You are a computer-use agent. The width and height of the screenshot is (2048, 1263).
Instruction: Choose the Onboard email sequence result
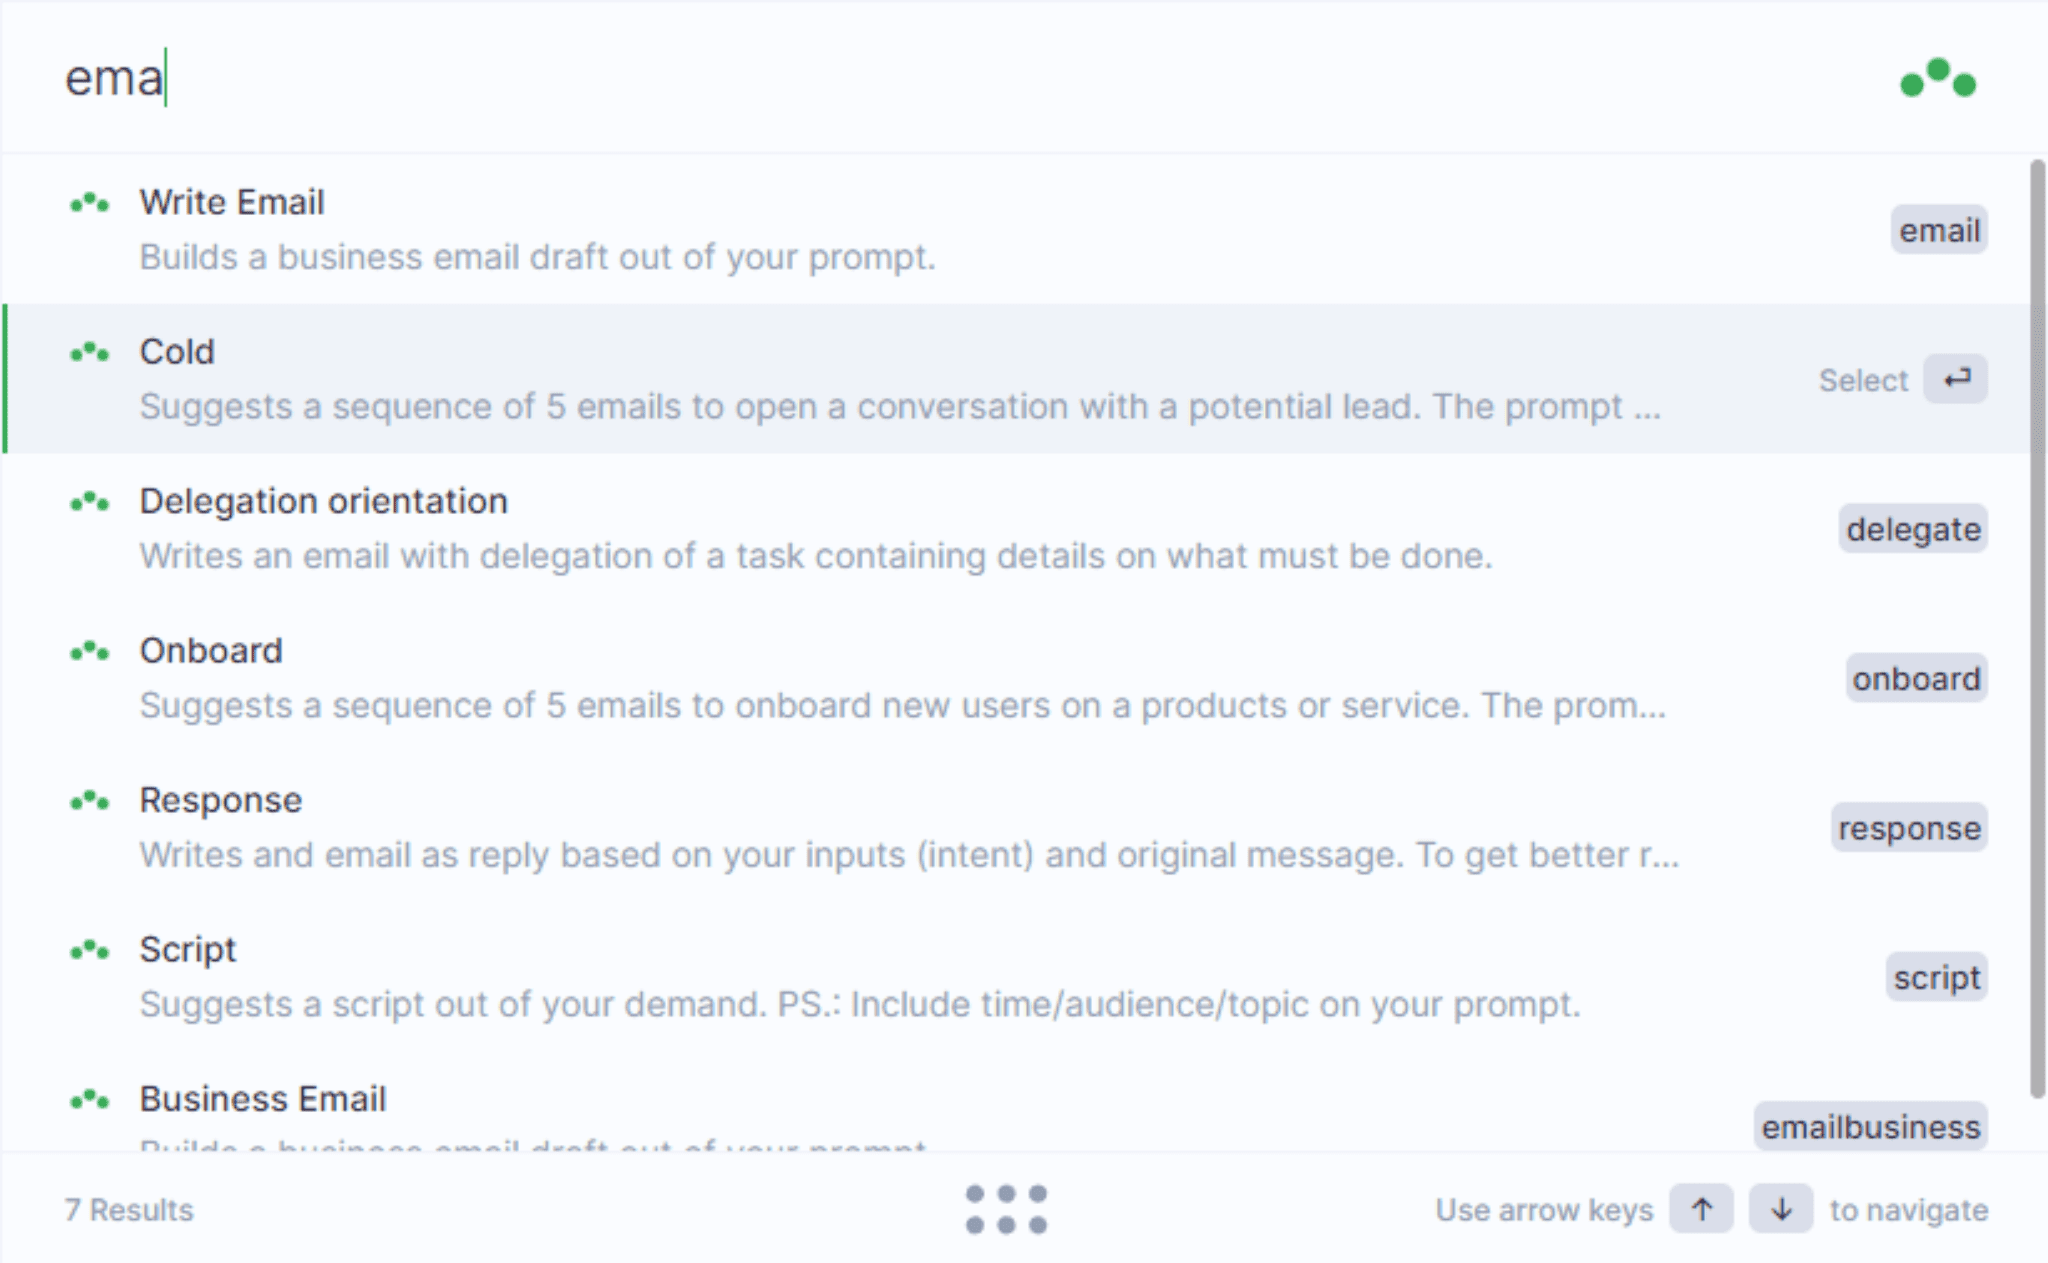[x=1016, y=678]
